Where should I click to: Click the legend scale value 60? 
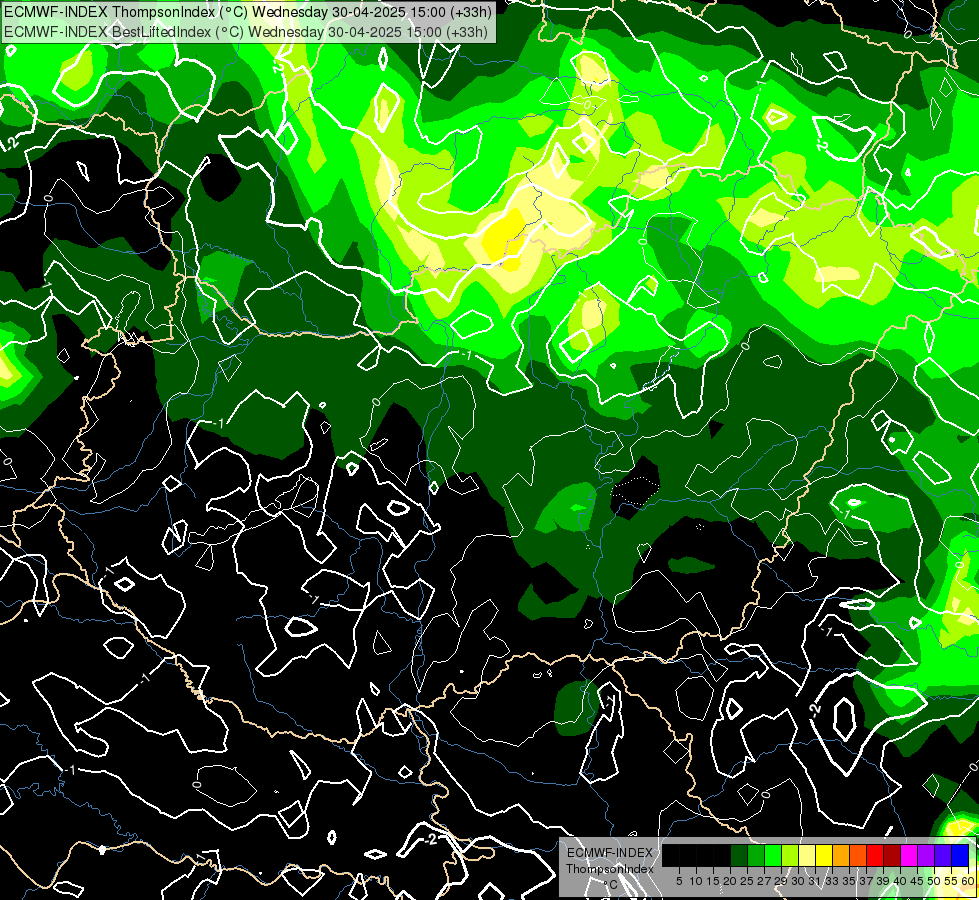coord(968,881)
